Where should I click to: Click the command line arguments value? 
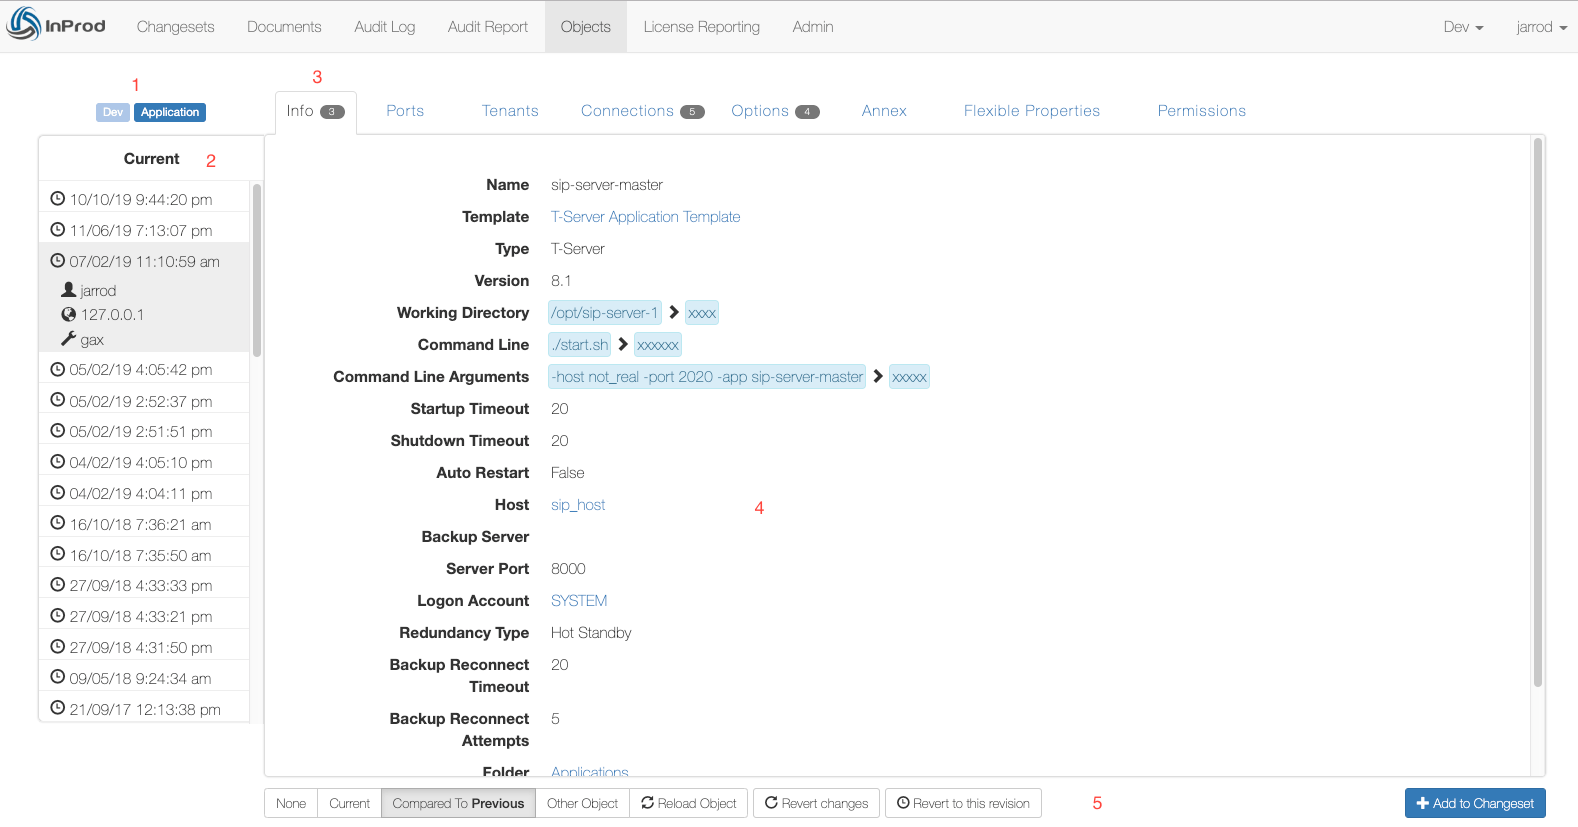(707, 377)
